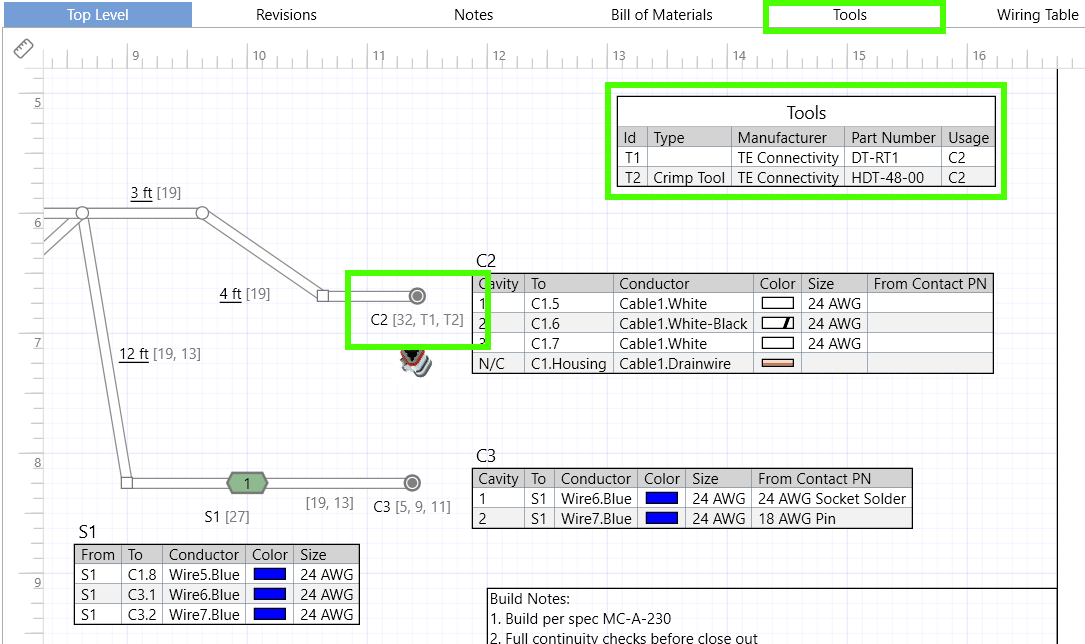Select the C1.Housing cell
Viewport: 1085px width, 644px height.
pyautogui.click(x=569, y=364)
